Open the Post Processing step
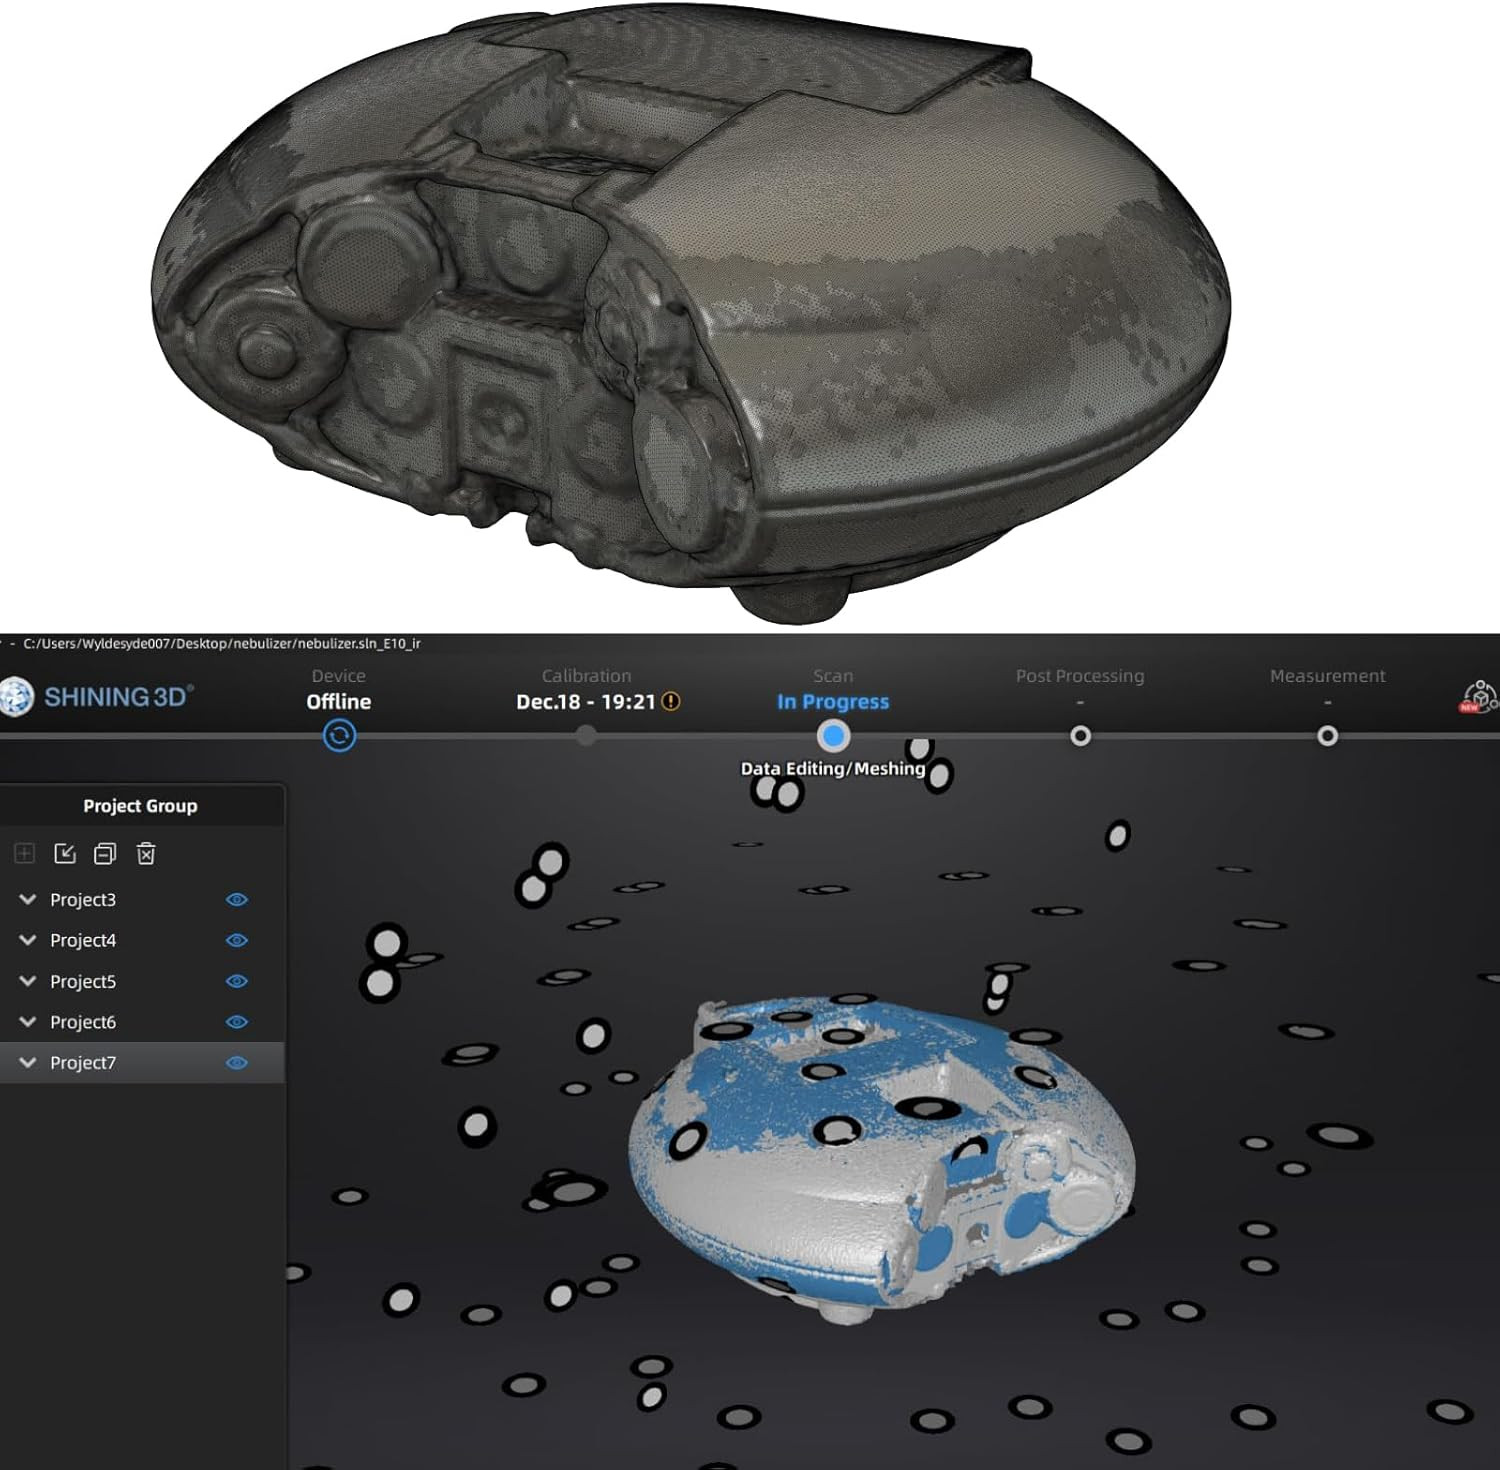 click(1080, 676)
